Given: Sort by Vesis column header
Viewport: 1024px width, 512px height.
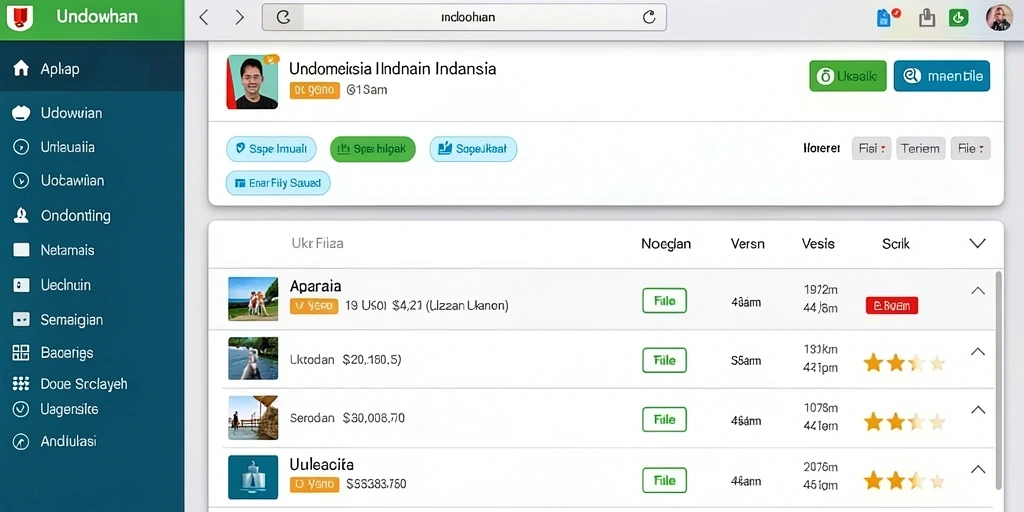Looking at the screenshot, I should [x=818, y=244].
